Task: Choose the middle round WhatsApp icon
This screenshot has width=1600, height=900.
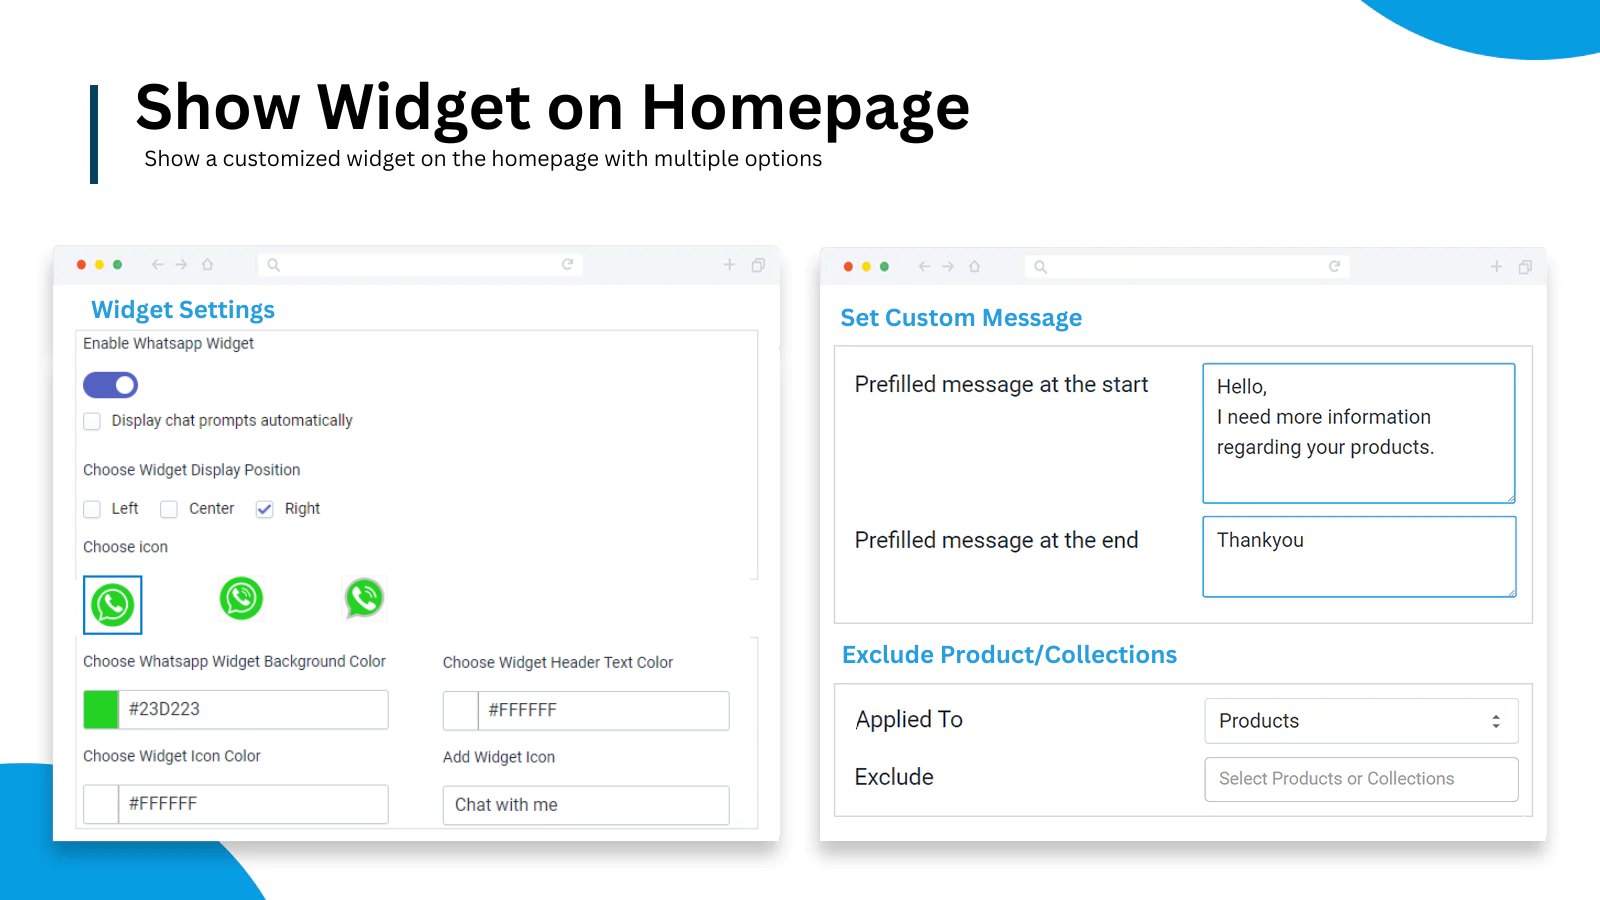Action: tap(241, 598)
